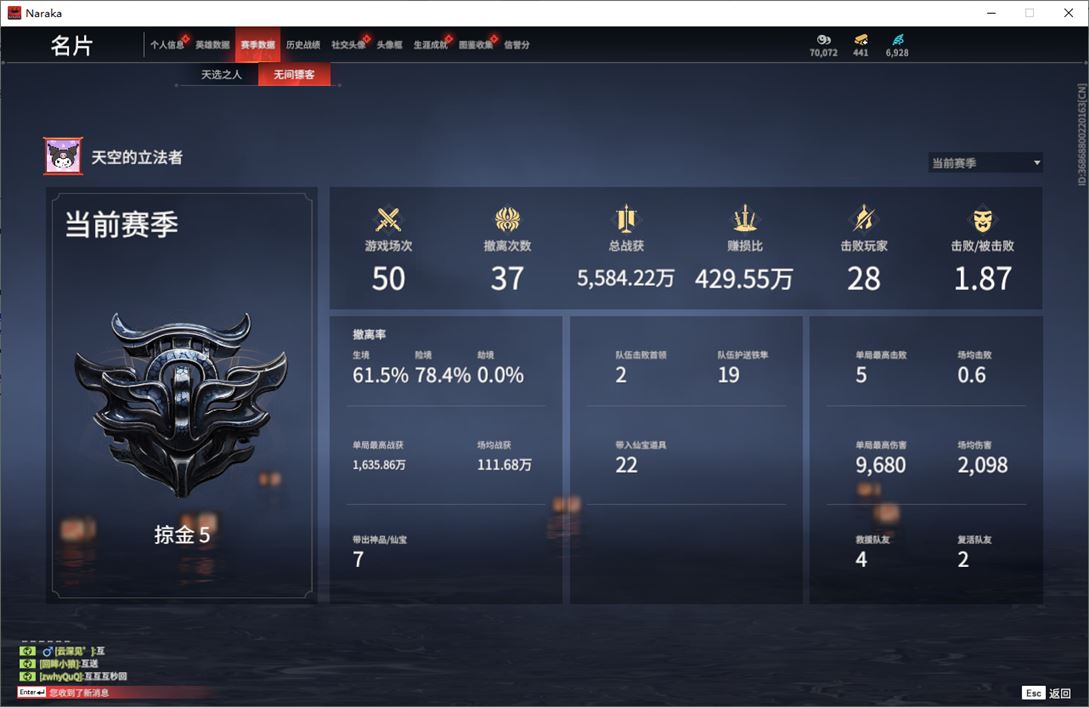Viewport: 1089px width, 707px height.
Task: Open the new message notification bar
Action: click(118, 692)
